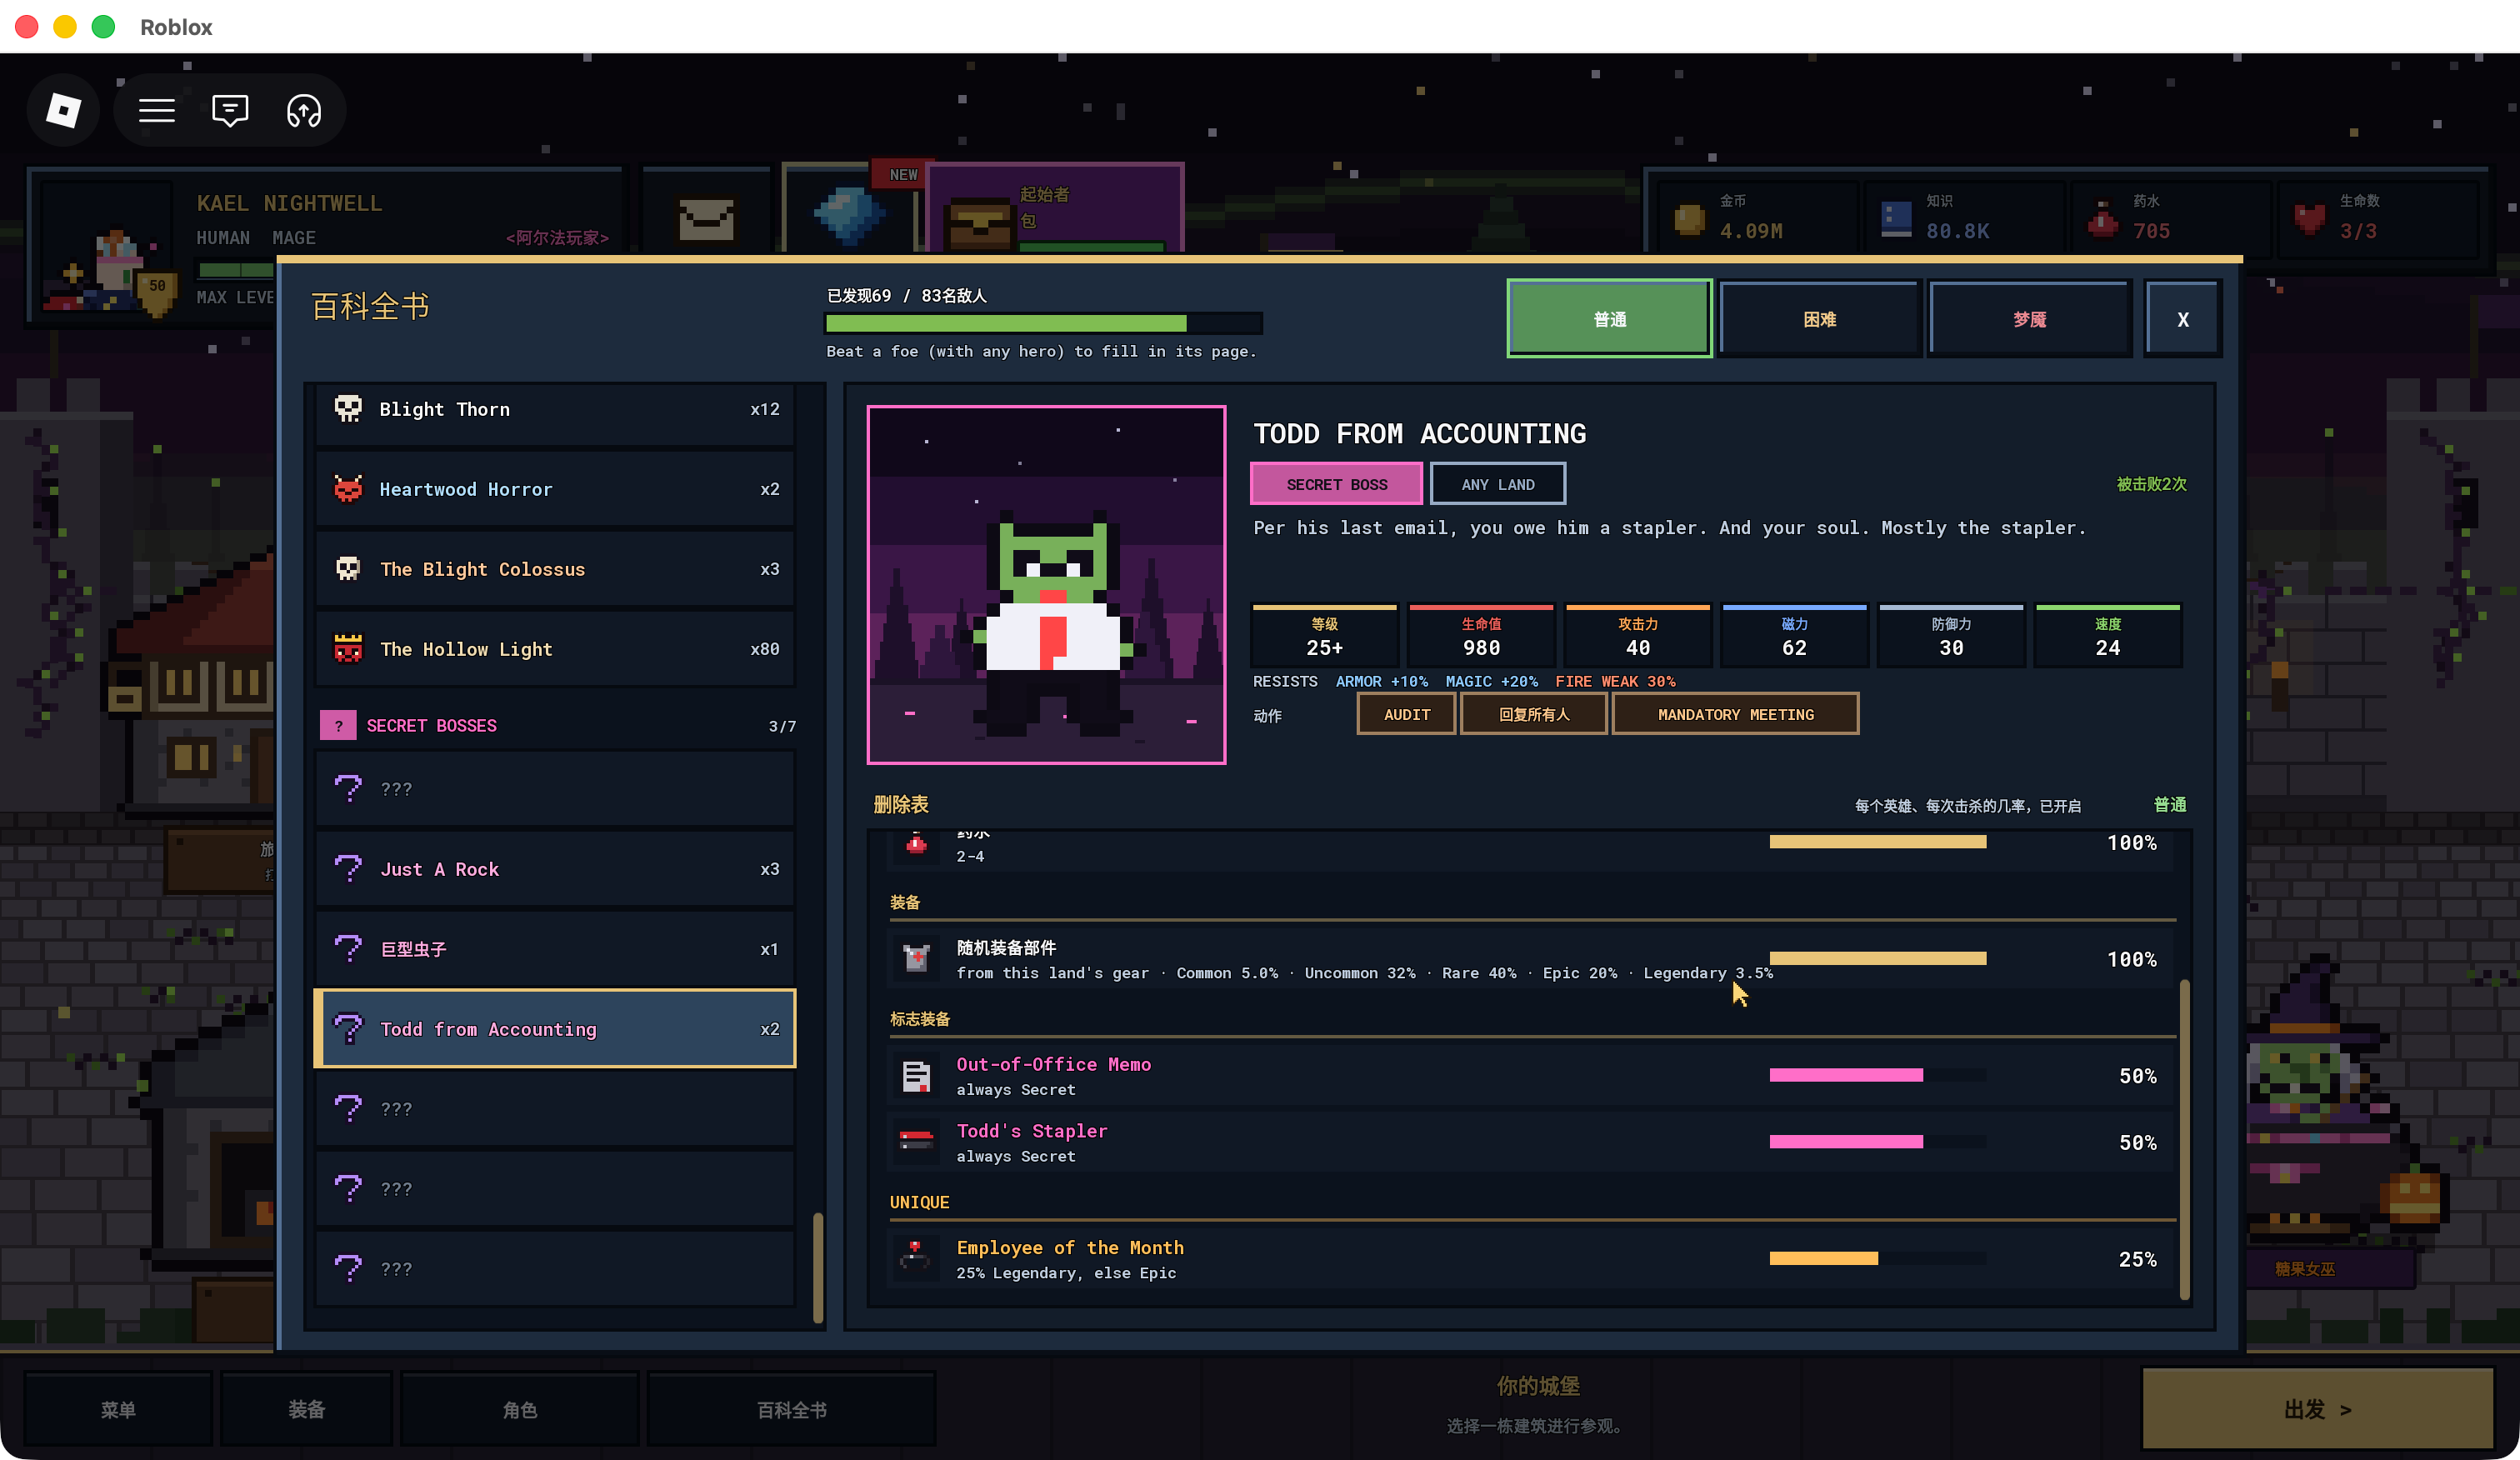Click the character respawn icon
The height and width of the screenshot is (1460, 2520).
tap(304, 110)
